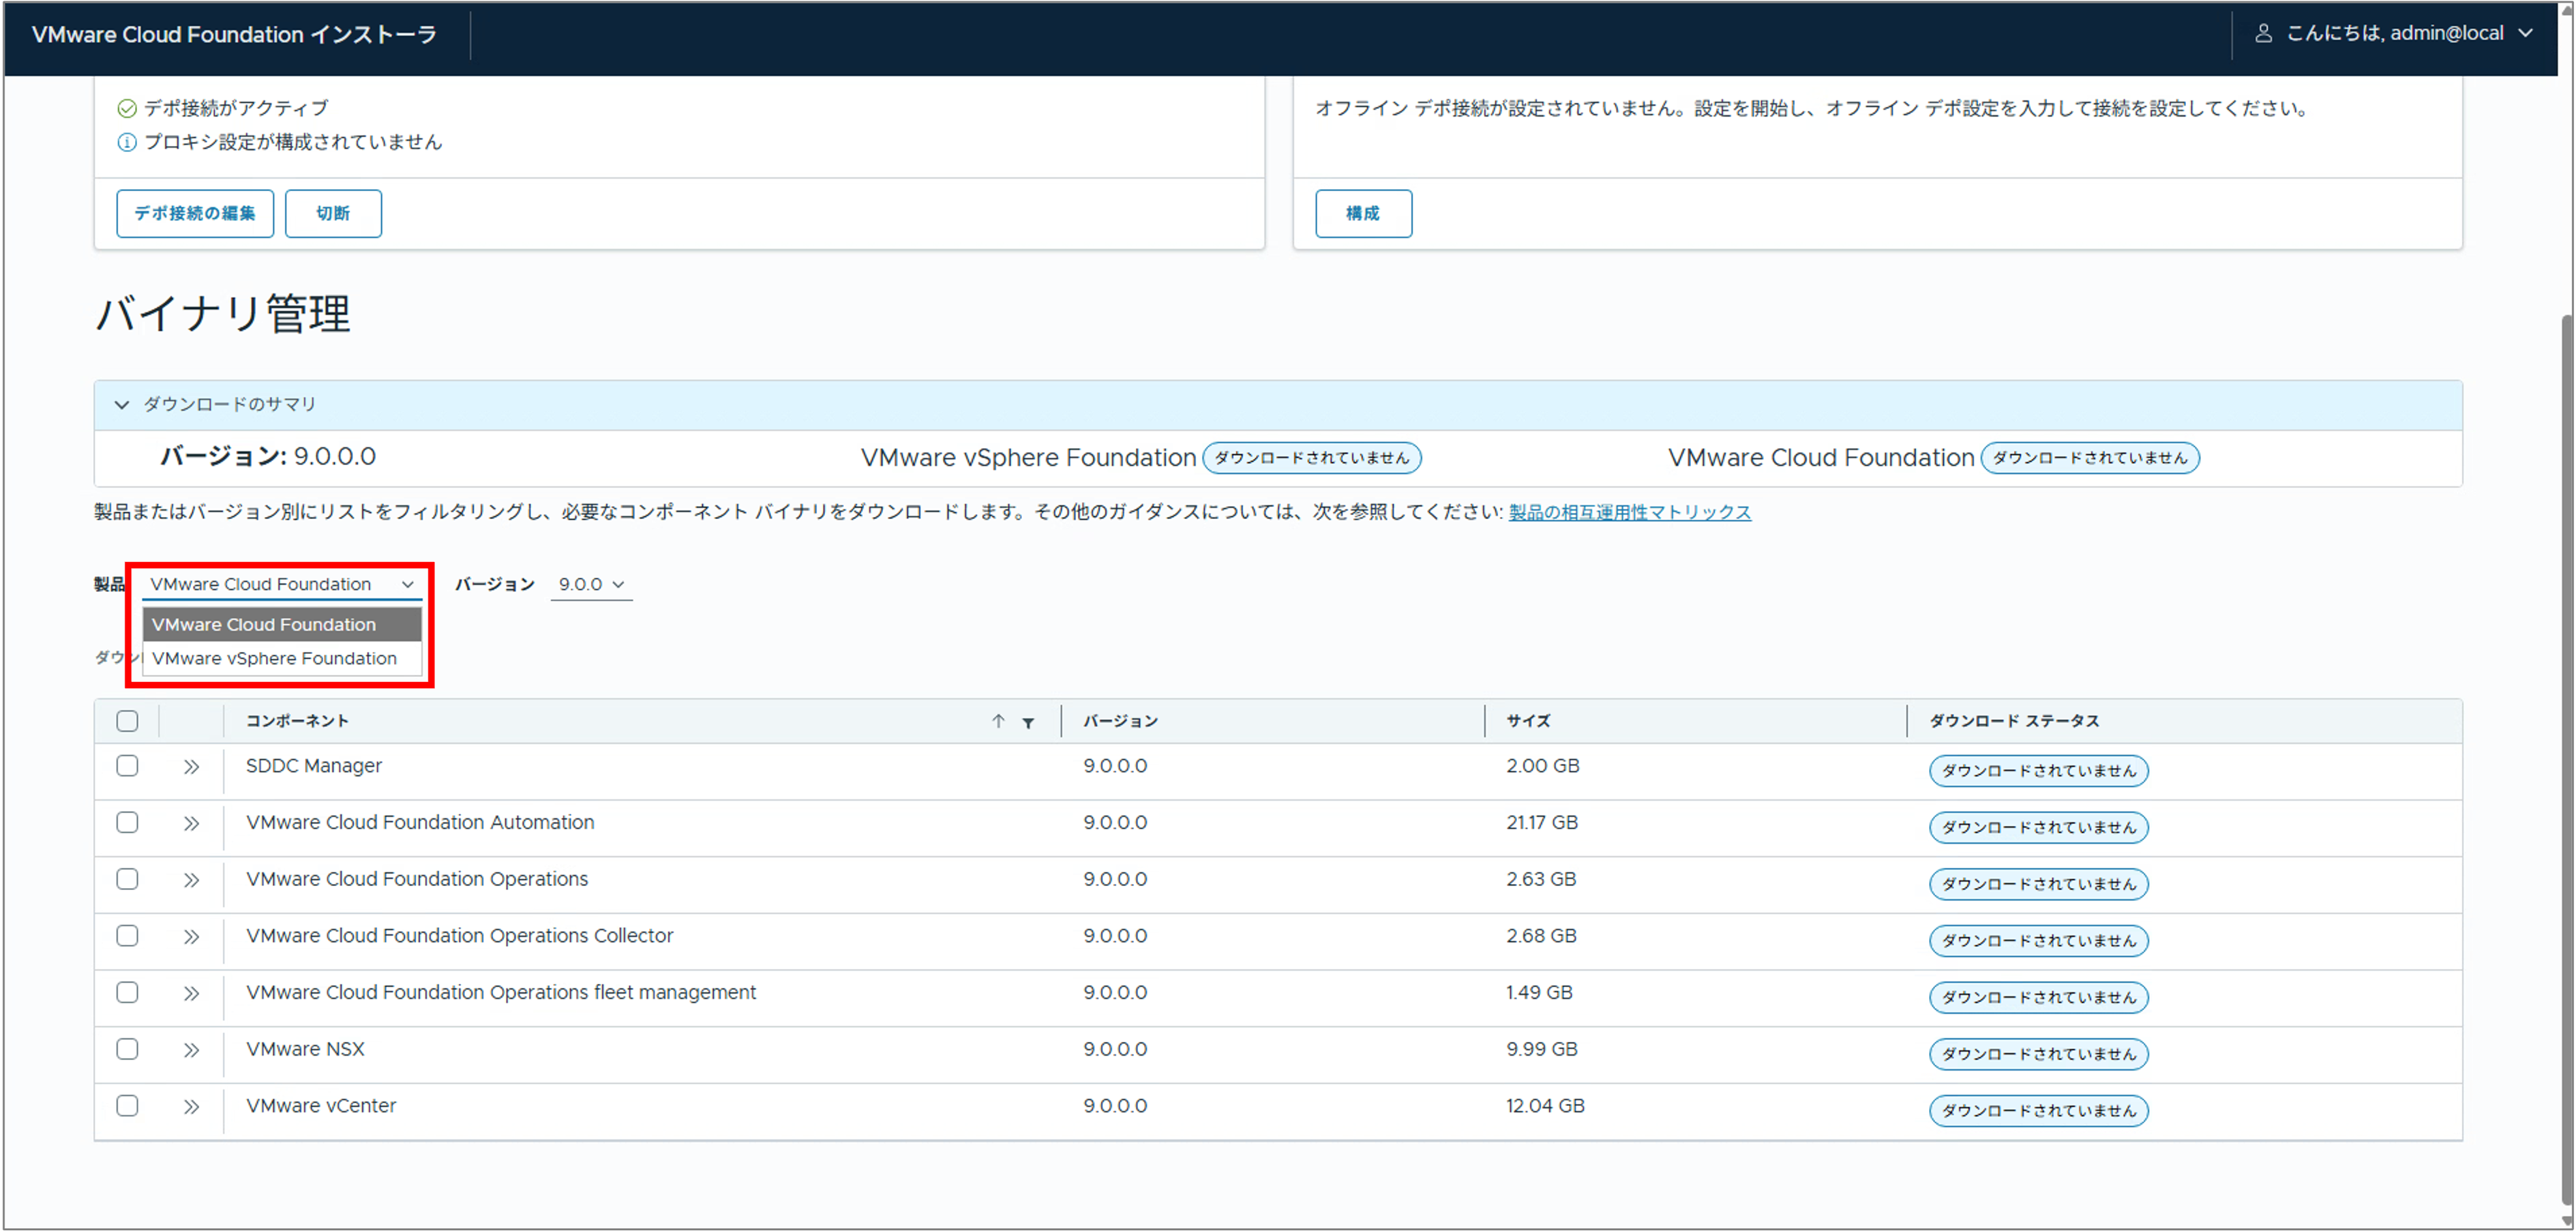Click the 構成 button for offline depot

coord(1363,213)
